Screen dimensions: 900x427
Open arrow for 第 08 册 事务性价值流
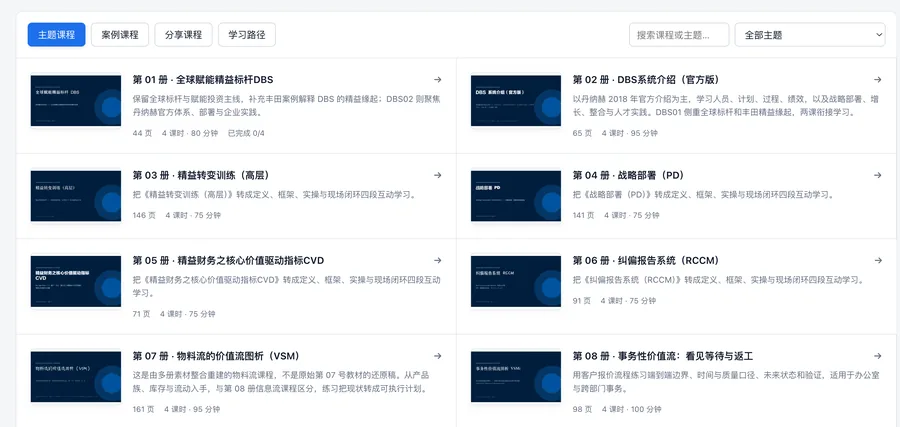pos(878,356)
